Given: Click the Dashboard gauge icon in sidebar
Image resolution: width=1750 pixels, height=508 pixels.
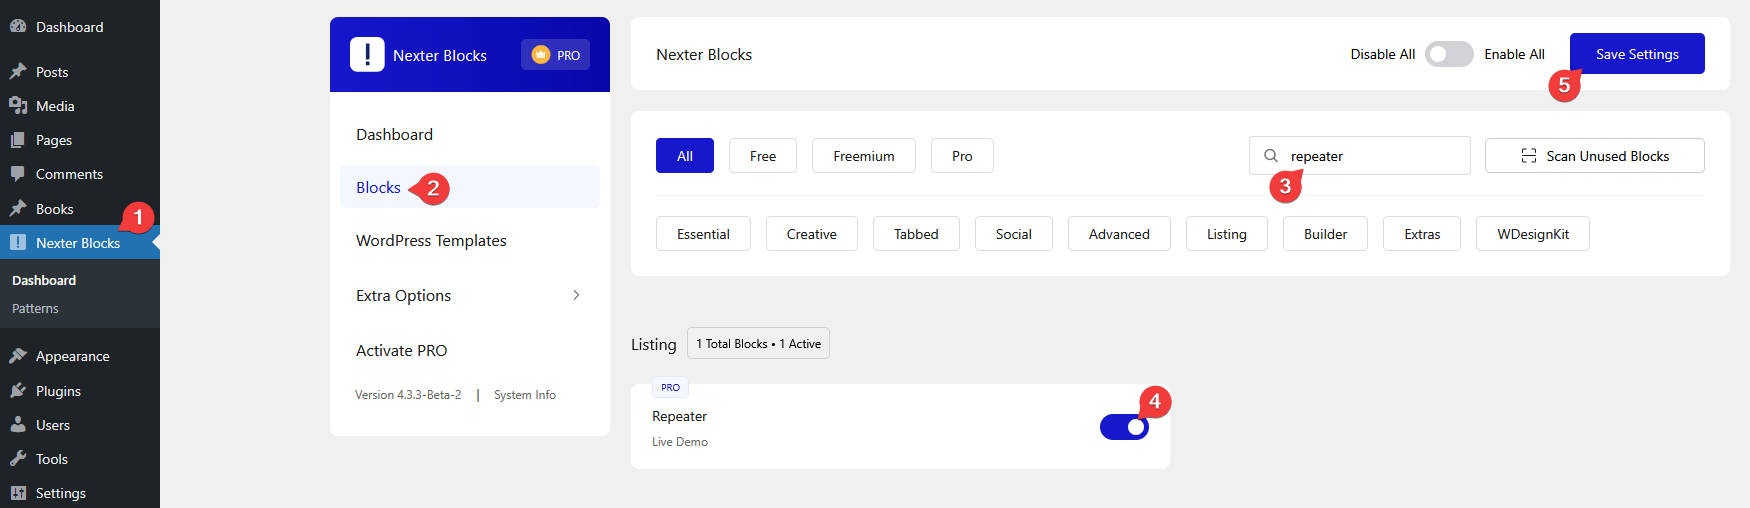Looking at the screenshot, I should pos(18,27).
